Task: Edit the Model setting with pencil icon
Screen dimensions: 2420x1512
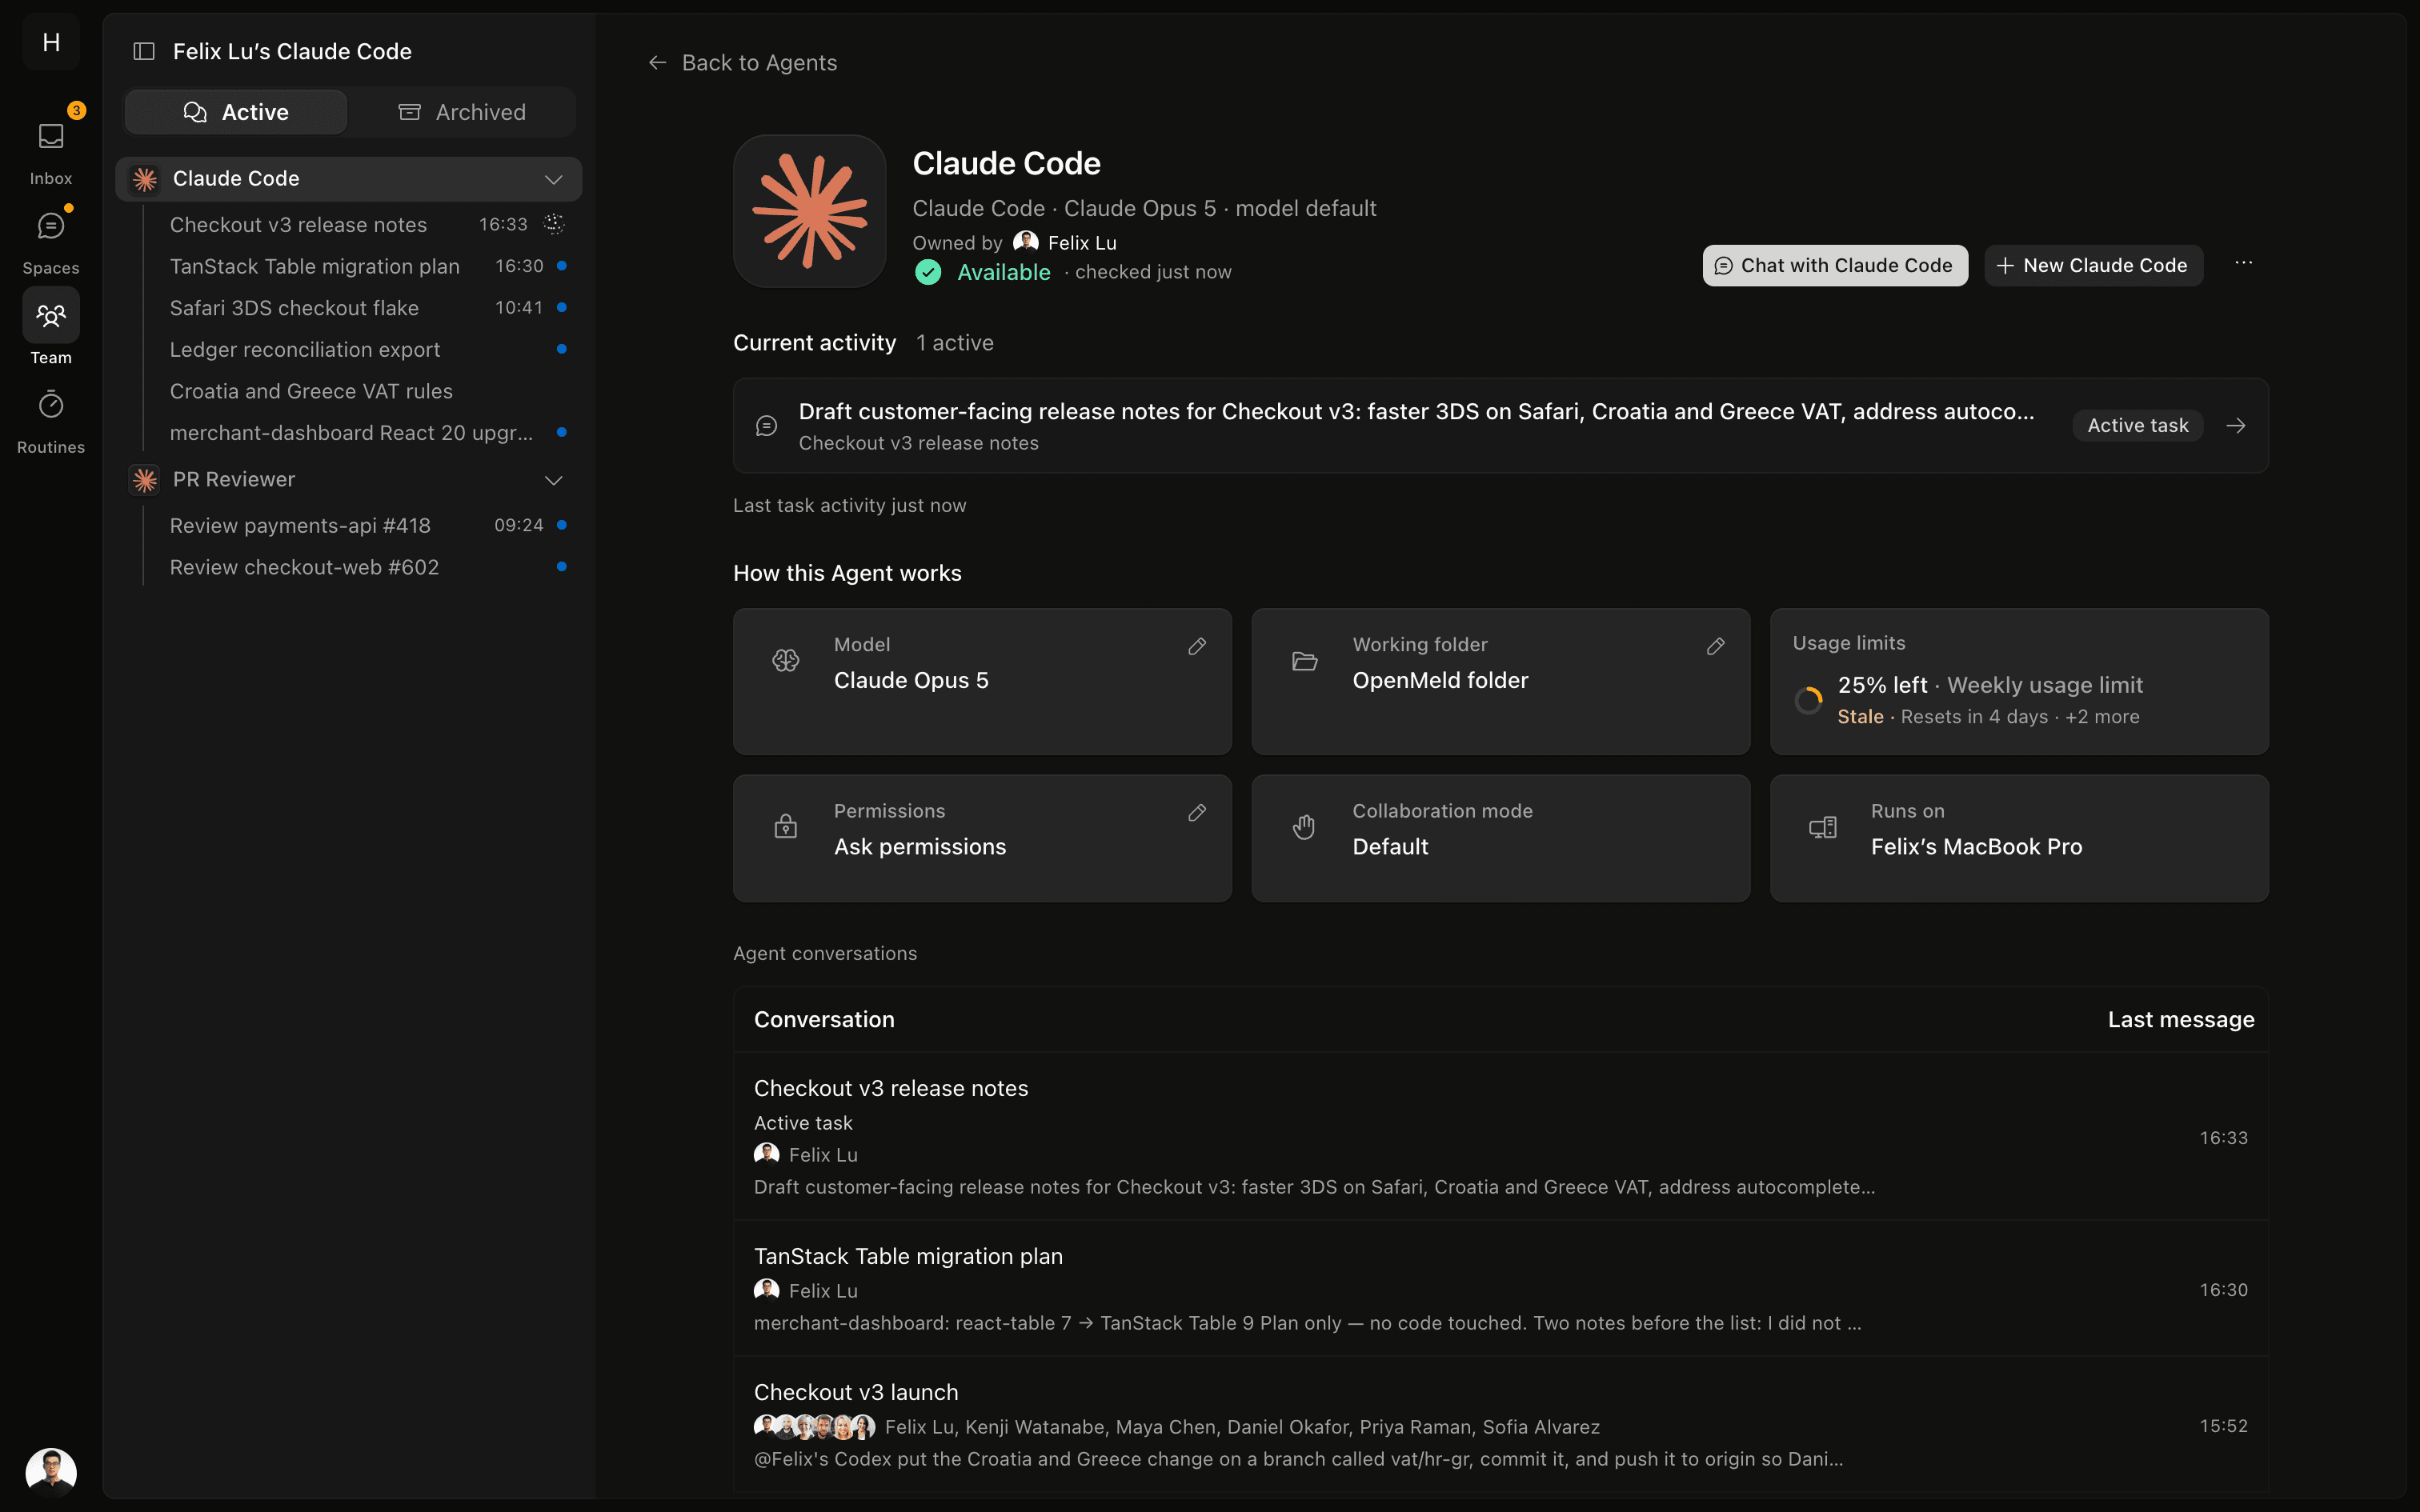Action: tap(1197, 647)
